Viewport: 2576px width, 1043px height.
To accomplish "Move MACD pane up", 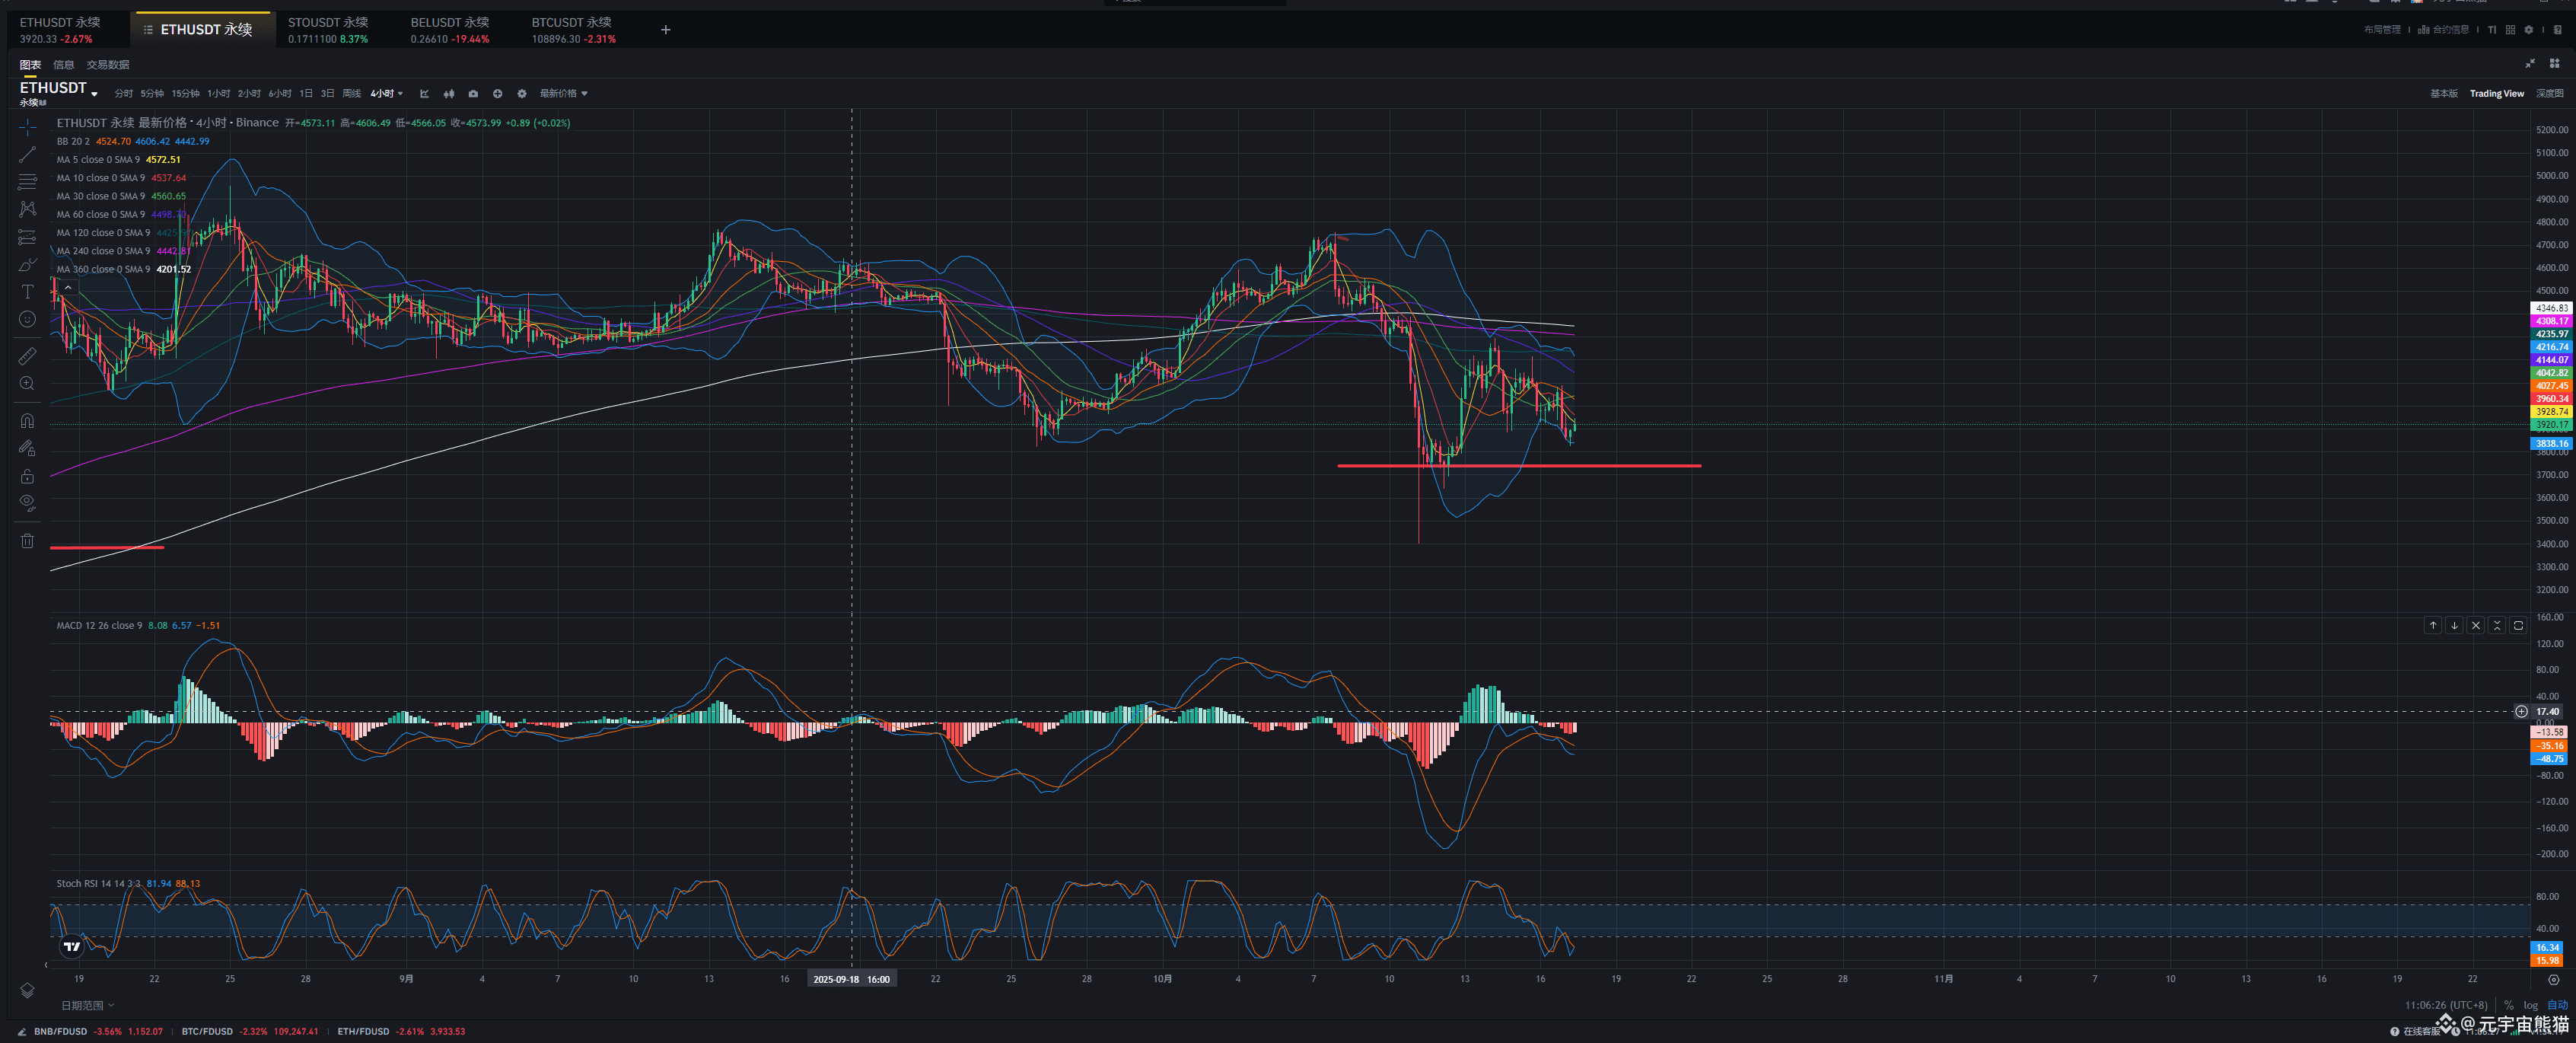I will 2432,625.
